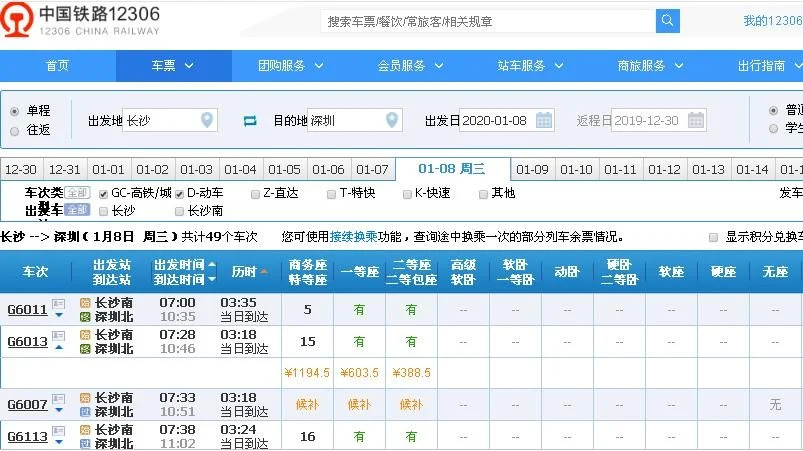Select the 普通 ticket radio button
The image size is (803, 451).
773,110
